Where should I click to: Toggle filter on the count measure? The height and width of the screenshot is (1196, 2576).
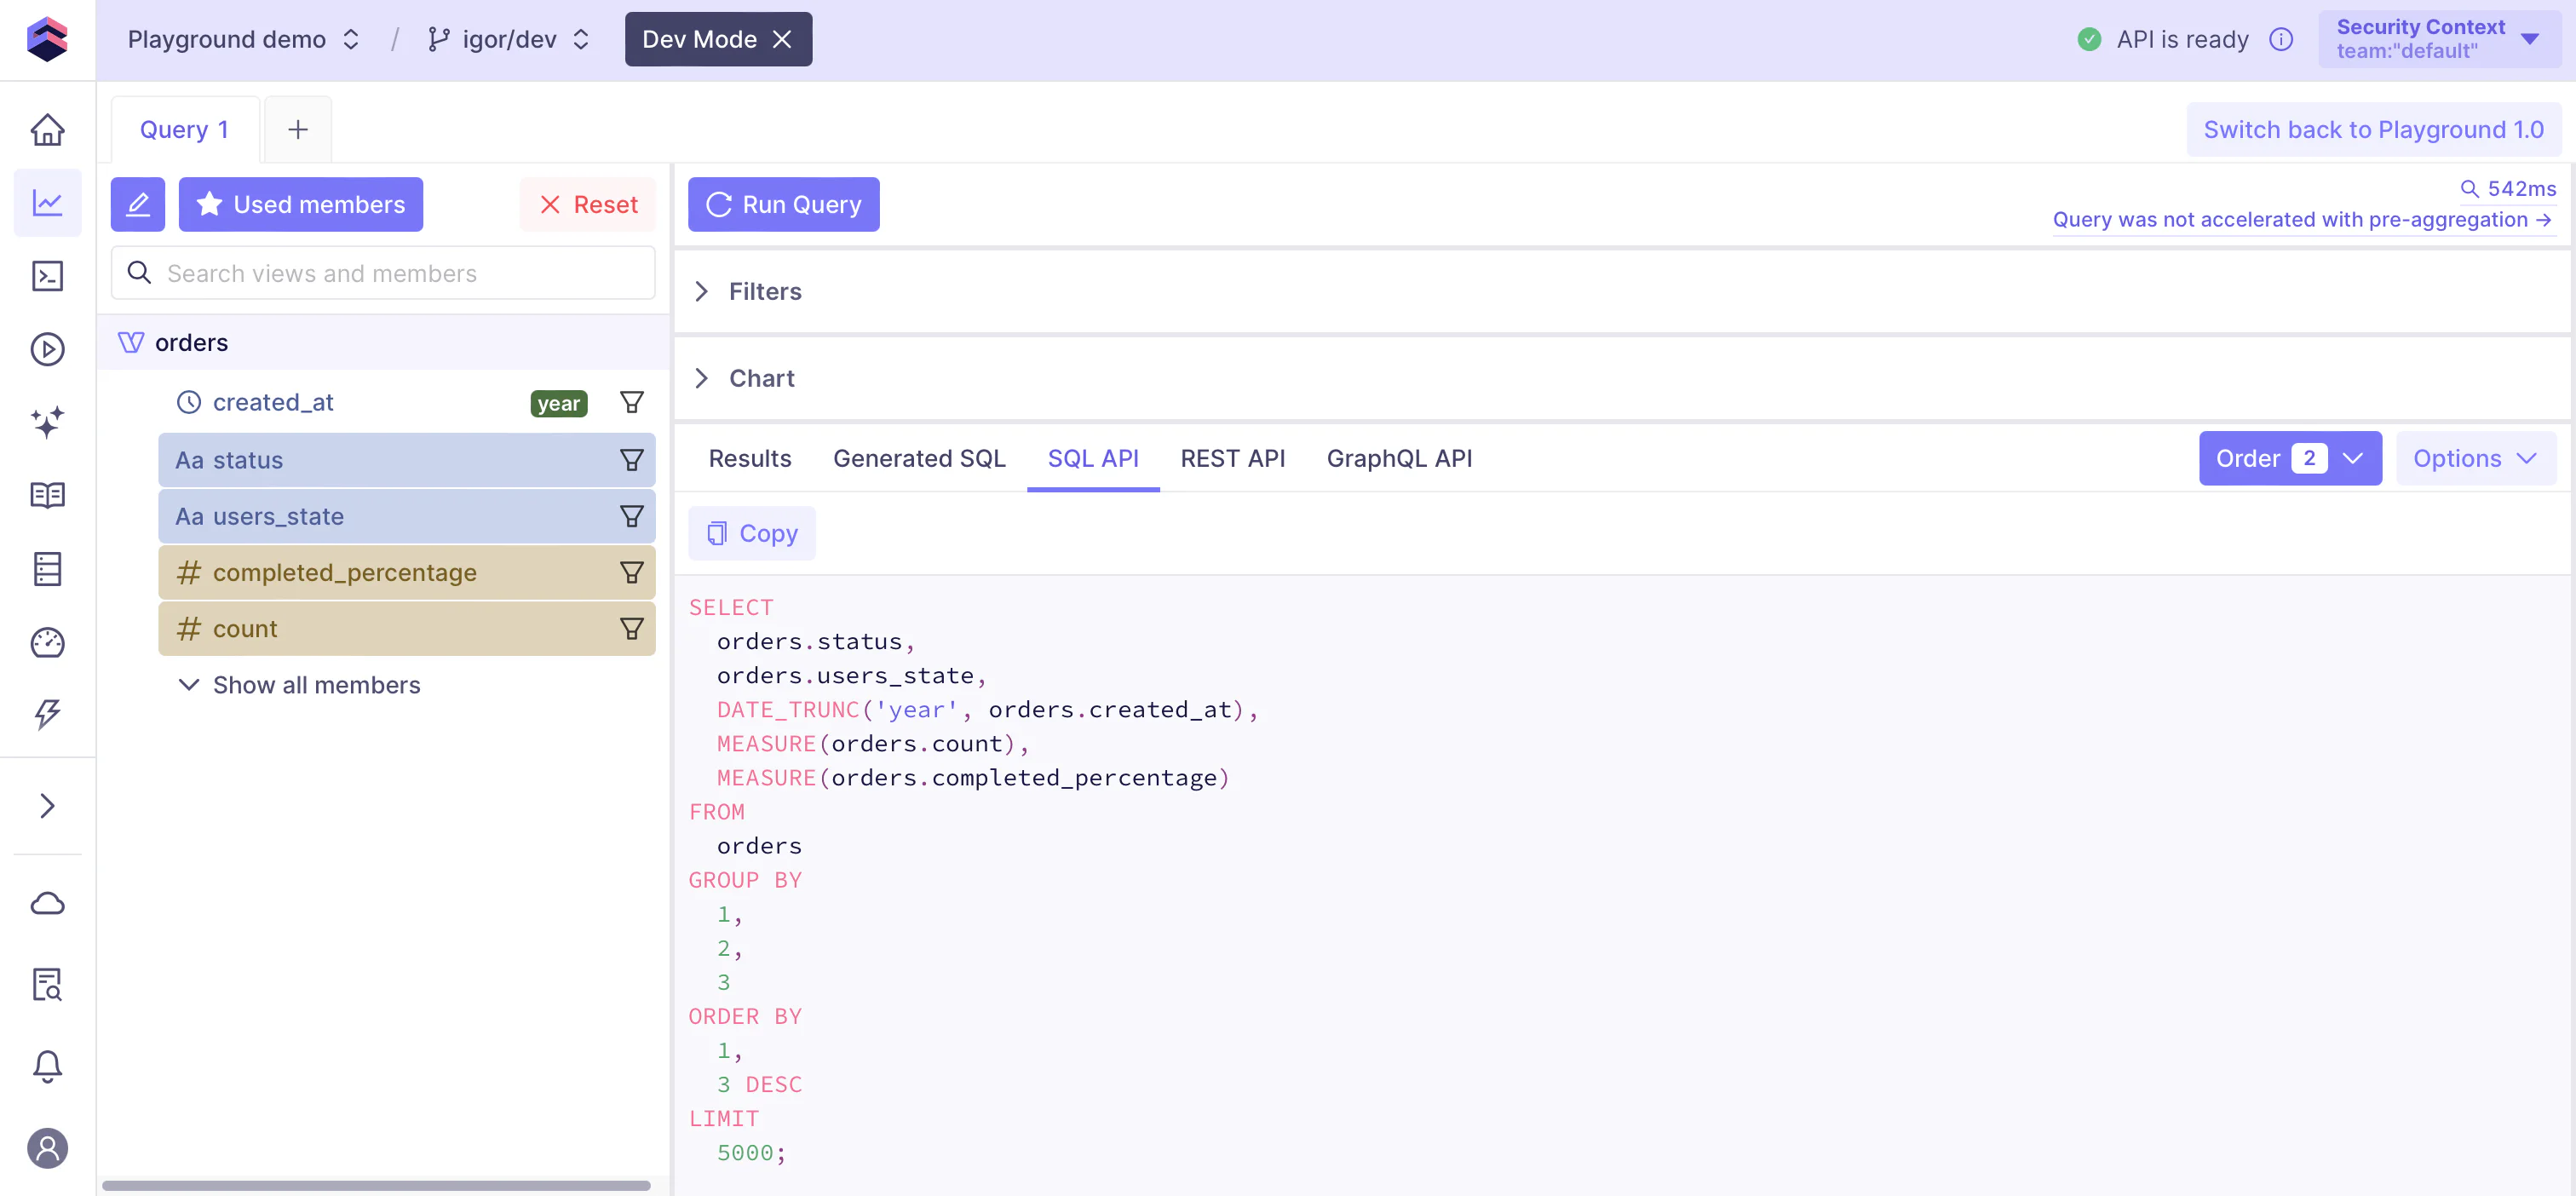pos(631,629)
